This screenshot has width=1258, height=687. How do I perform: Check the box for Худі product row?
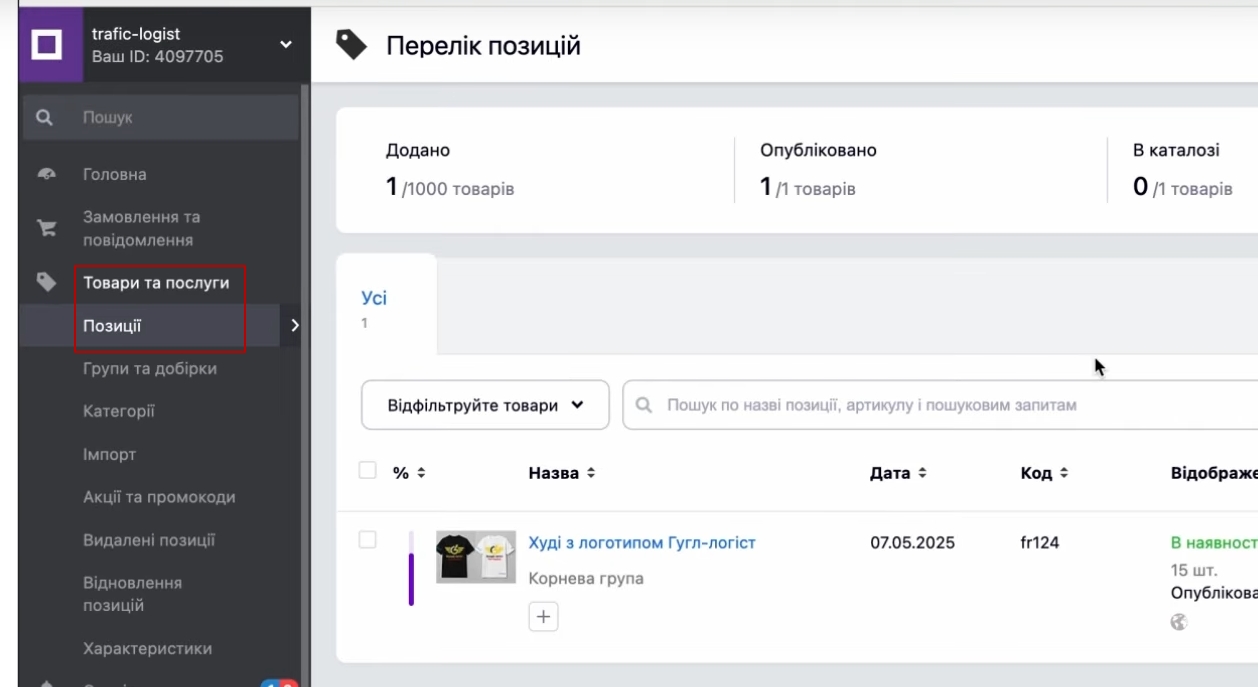coord(368,540)
